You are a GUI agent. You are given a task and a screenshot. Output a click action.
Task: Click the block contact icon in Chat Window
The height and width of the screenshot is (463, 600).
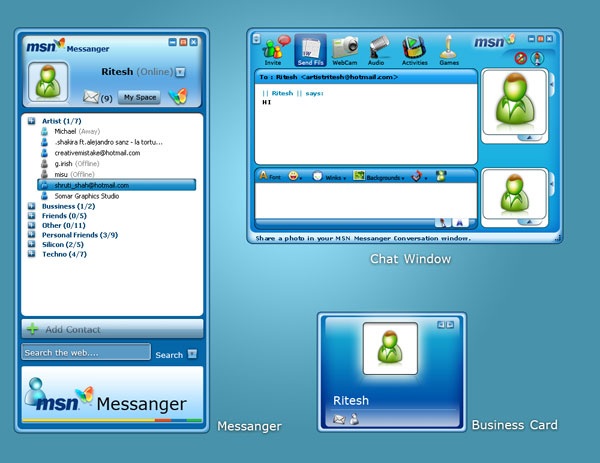click(520, 58)
